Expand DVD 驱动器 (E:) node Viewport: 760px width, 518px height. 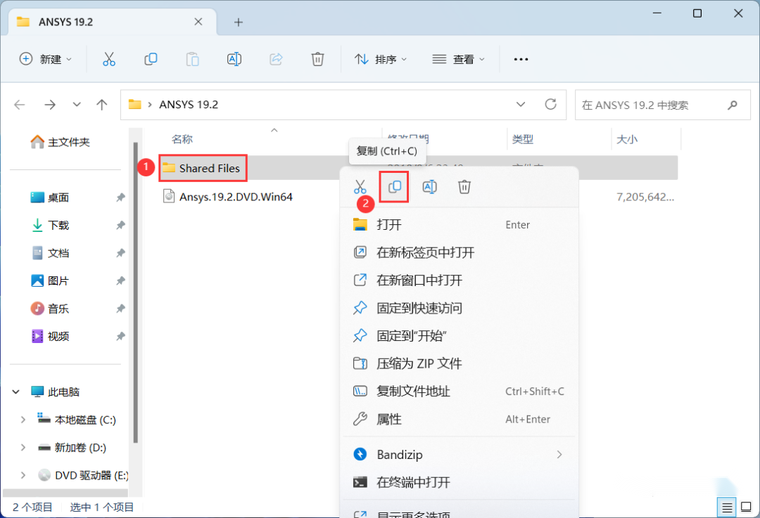[x=23, y=475]
